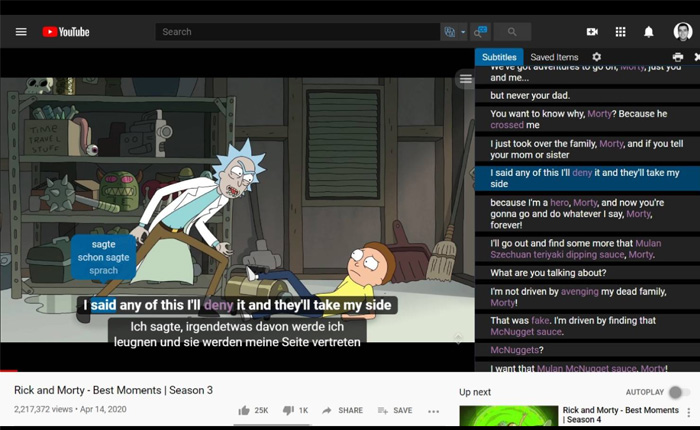
Task: Click the red video progress bar
Action: click(9, 370)
